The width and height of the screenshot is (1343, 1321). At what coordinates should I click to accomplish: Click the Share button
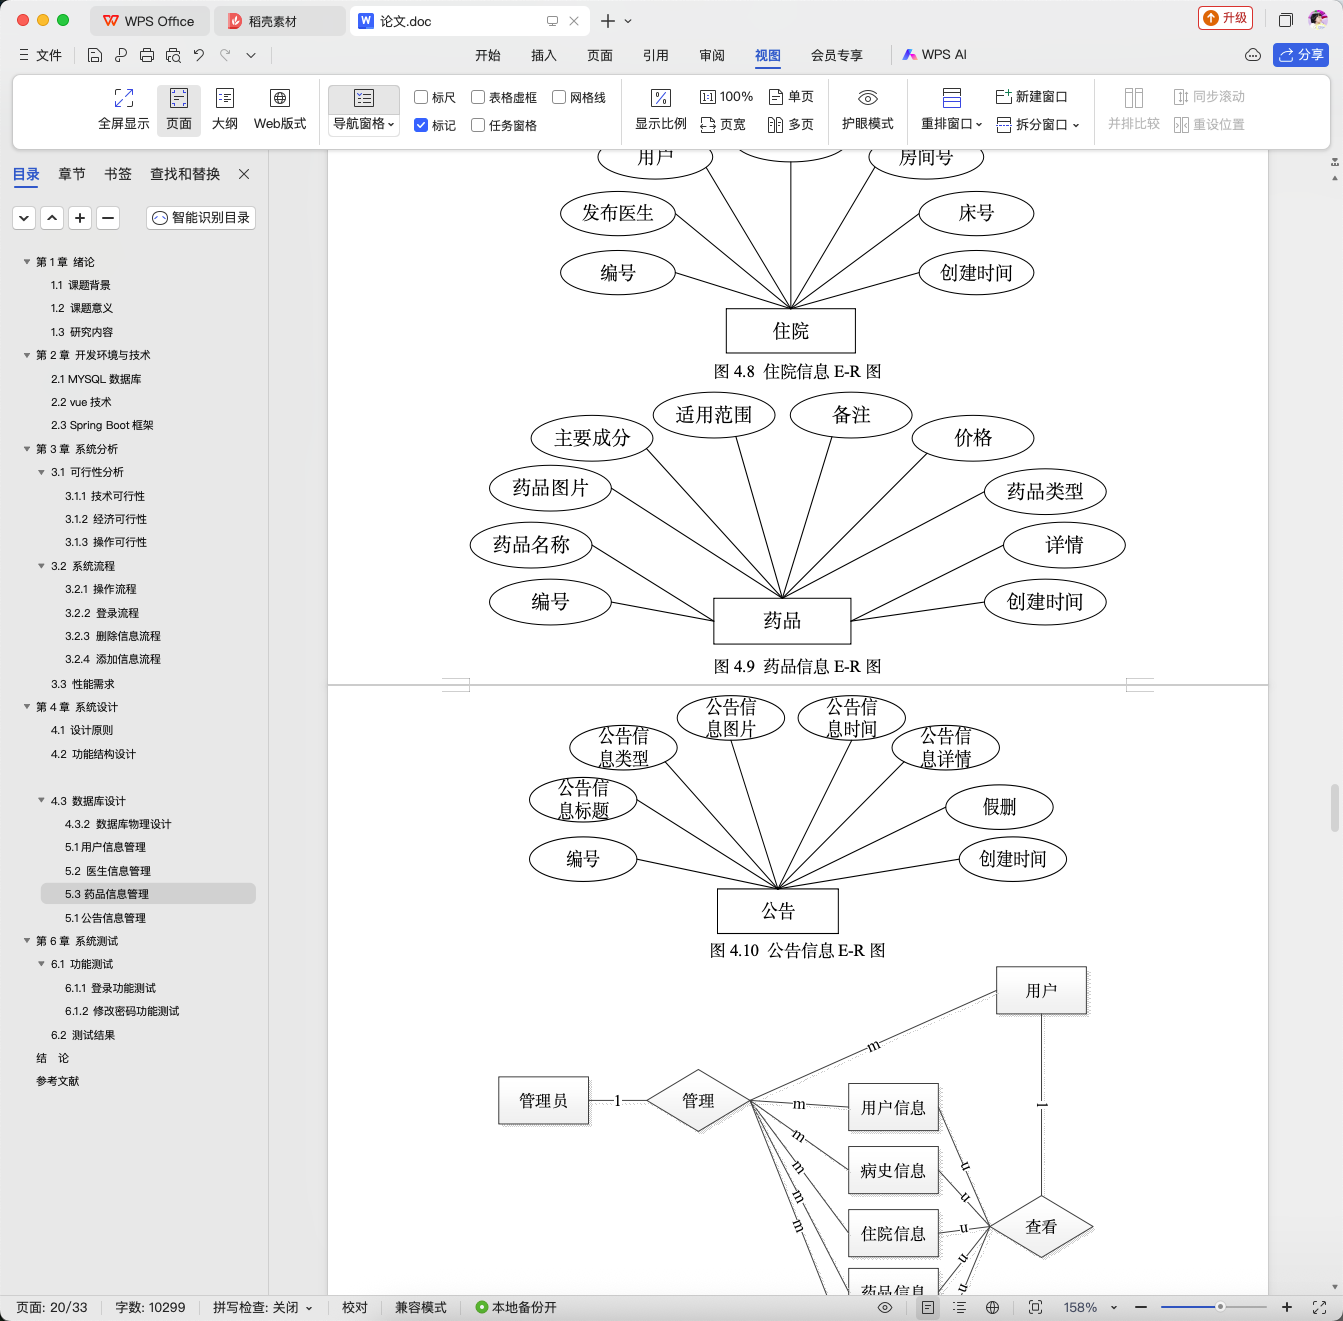(1300, 55)
